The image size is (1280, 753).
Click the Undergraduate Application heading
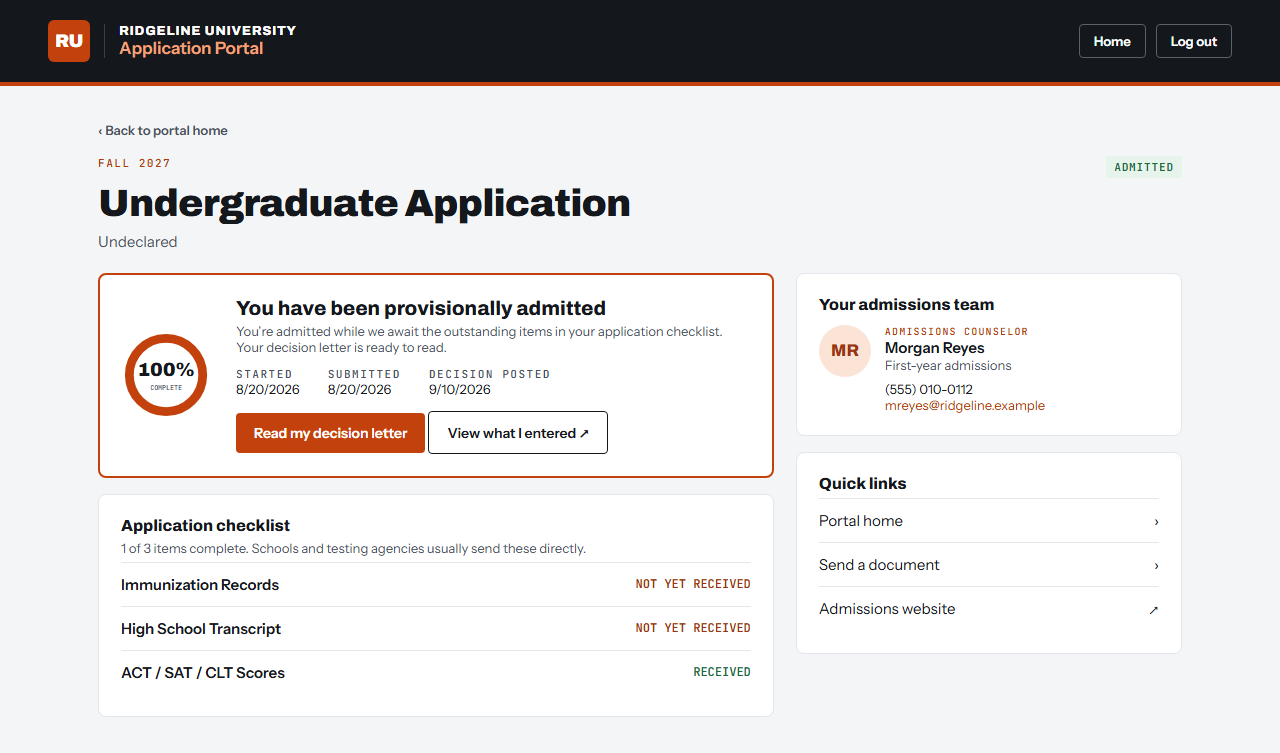point(365,203)
